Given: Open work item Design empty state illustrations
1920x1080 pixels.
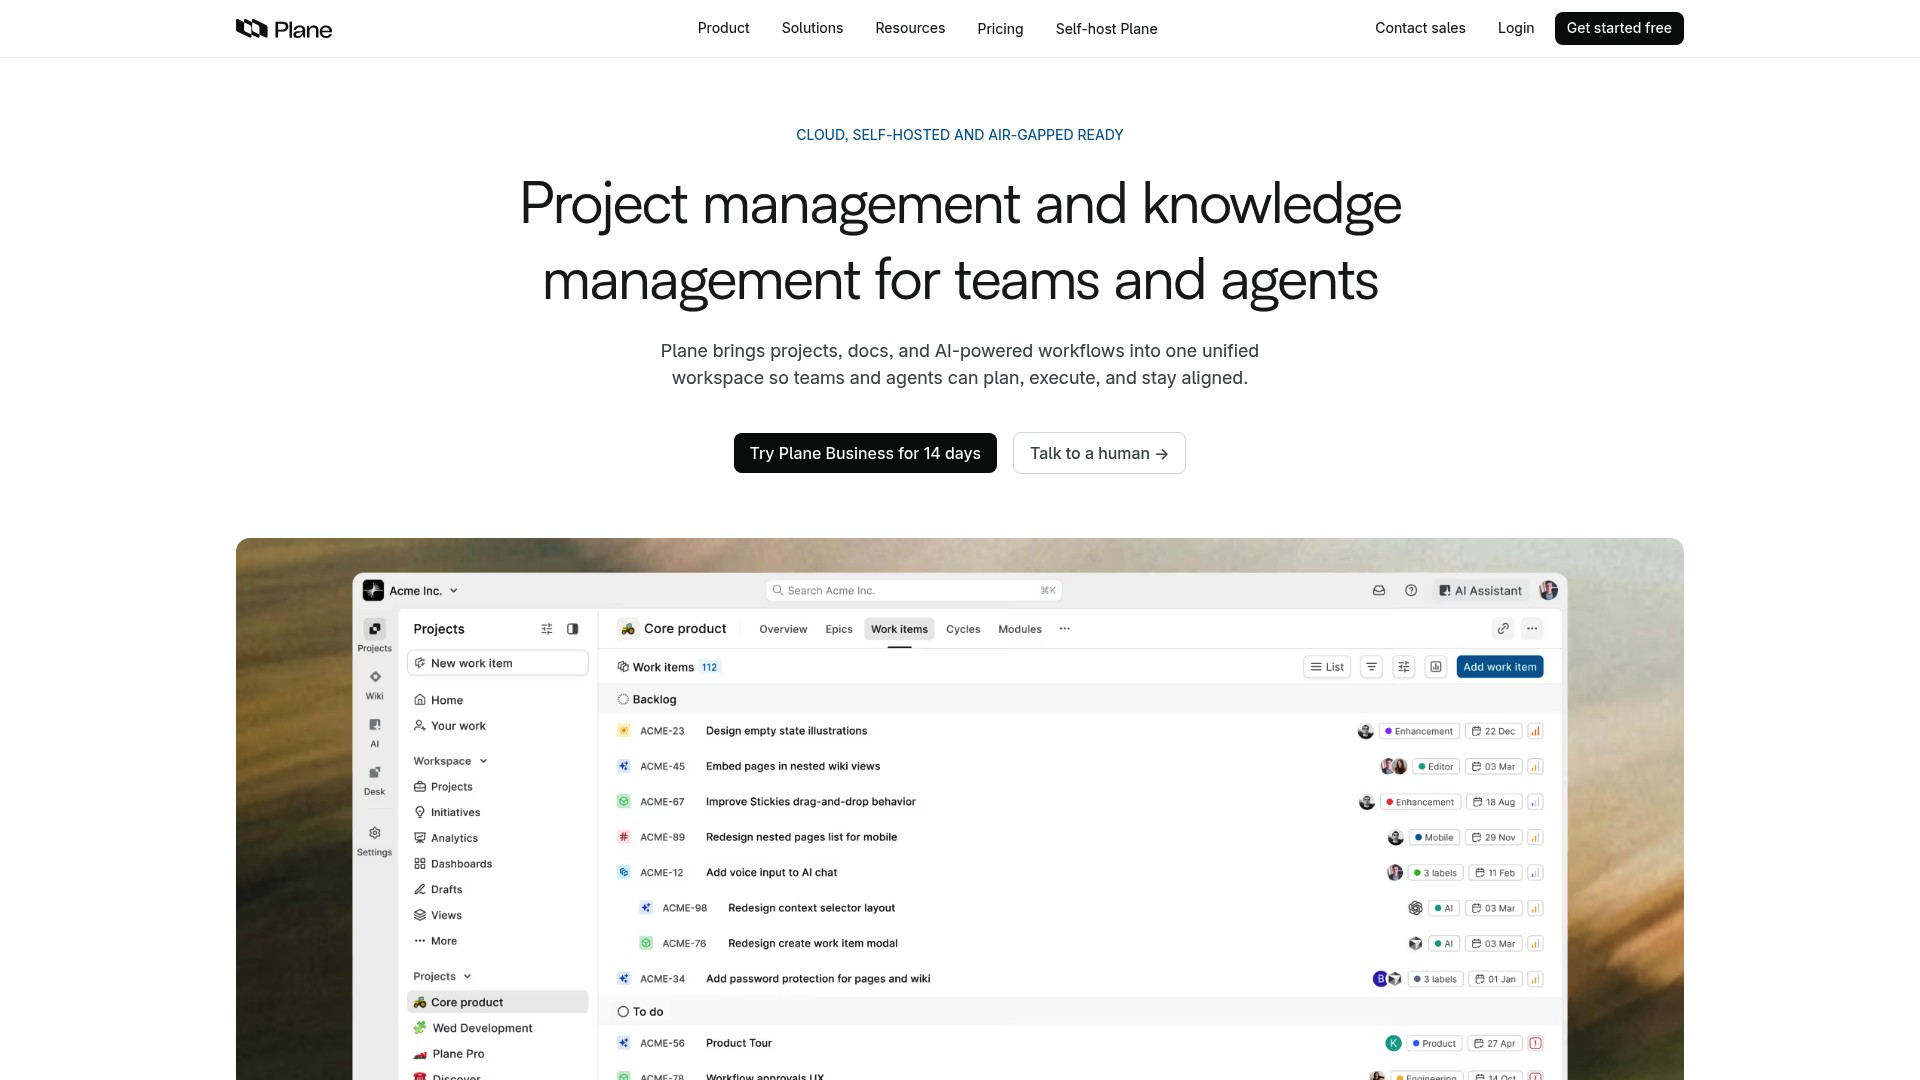Looking at the screenshot, I should point(786,731).
